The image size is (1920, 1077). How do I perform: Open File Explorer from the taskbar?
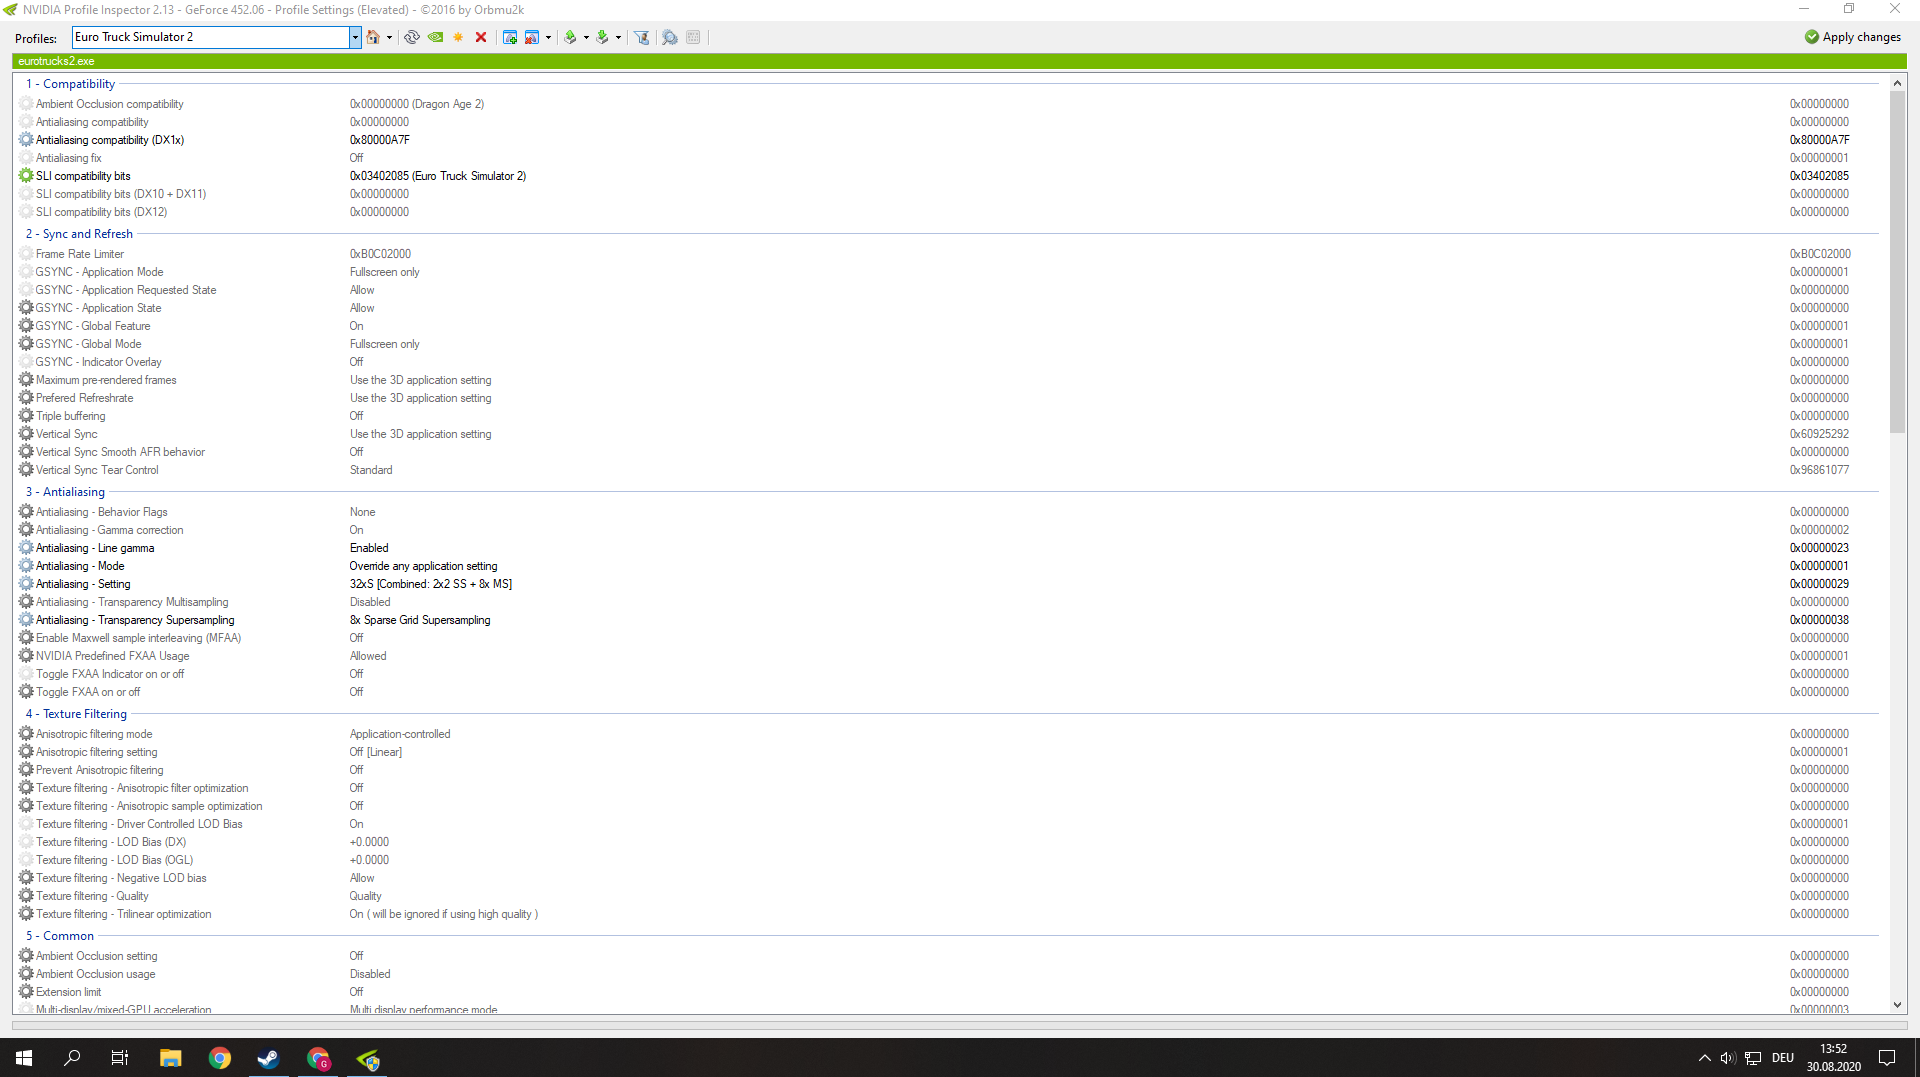(170, 1058)
